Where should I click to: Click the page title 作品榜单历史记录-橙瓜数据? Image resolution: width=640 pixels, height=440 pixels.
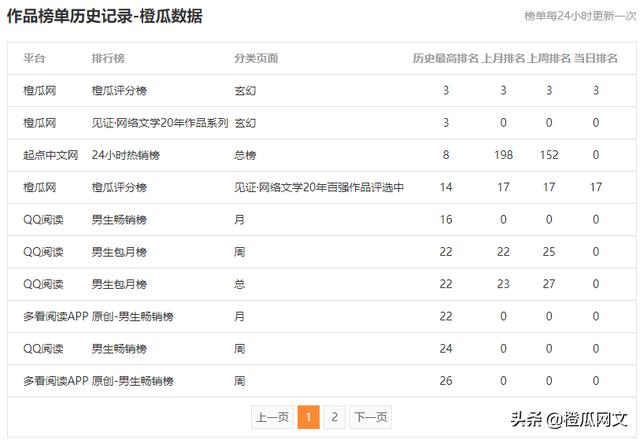click(x=104, y=16)
